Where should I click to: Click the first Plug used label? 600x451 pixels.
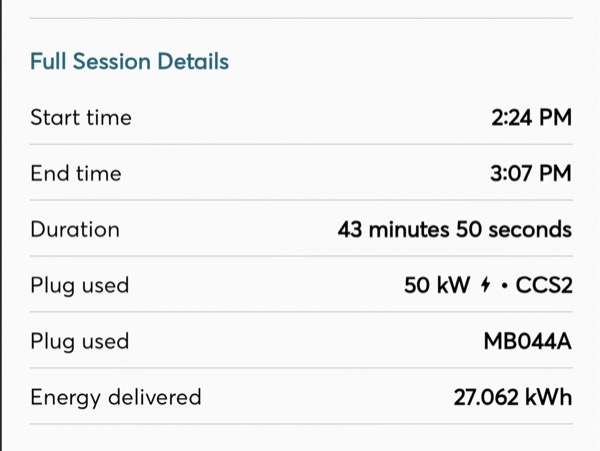pyautogui.click(x=80, y=286)
